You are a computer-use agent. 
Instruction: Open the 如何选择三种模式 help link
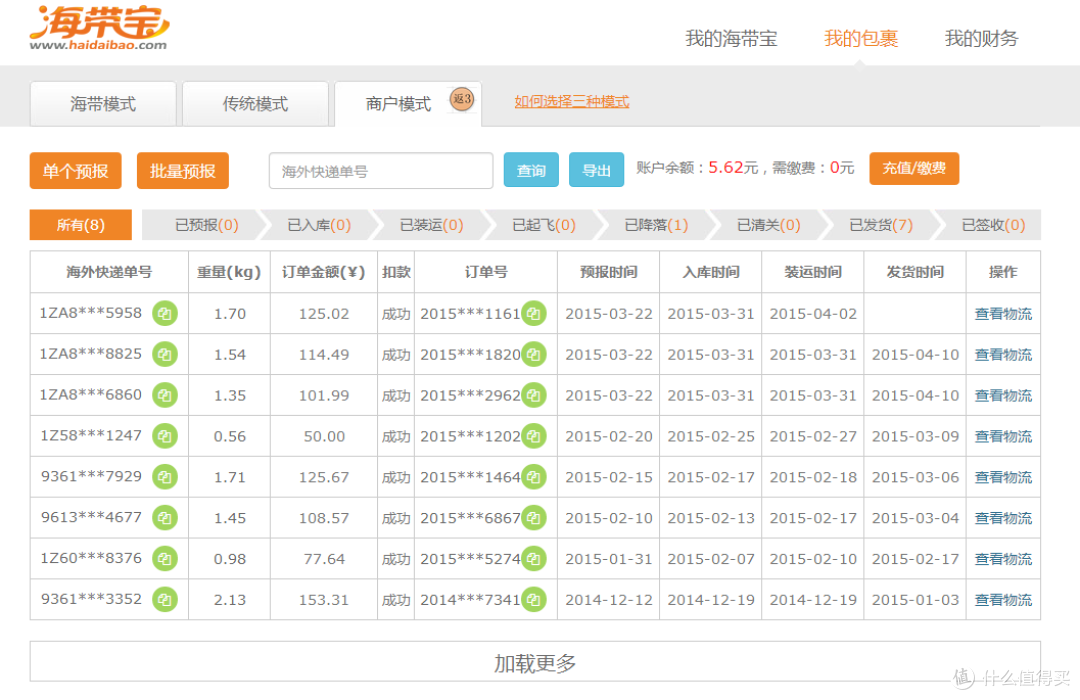tap(572, 101)
